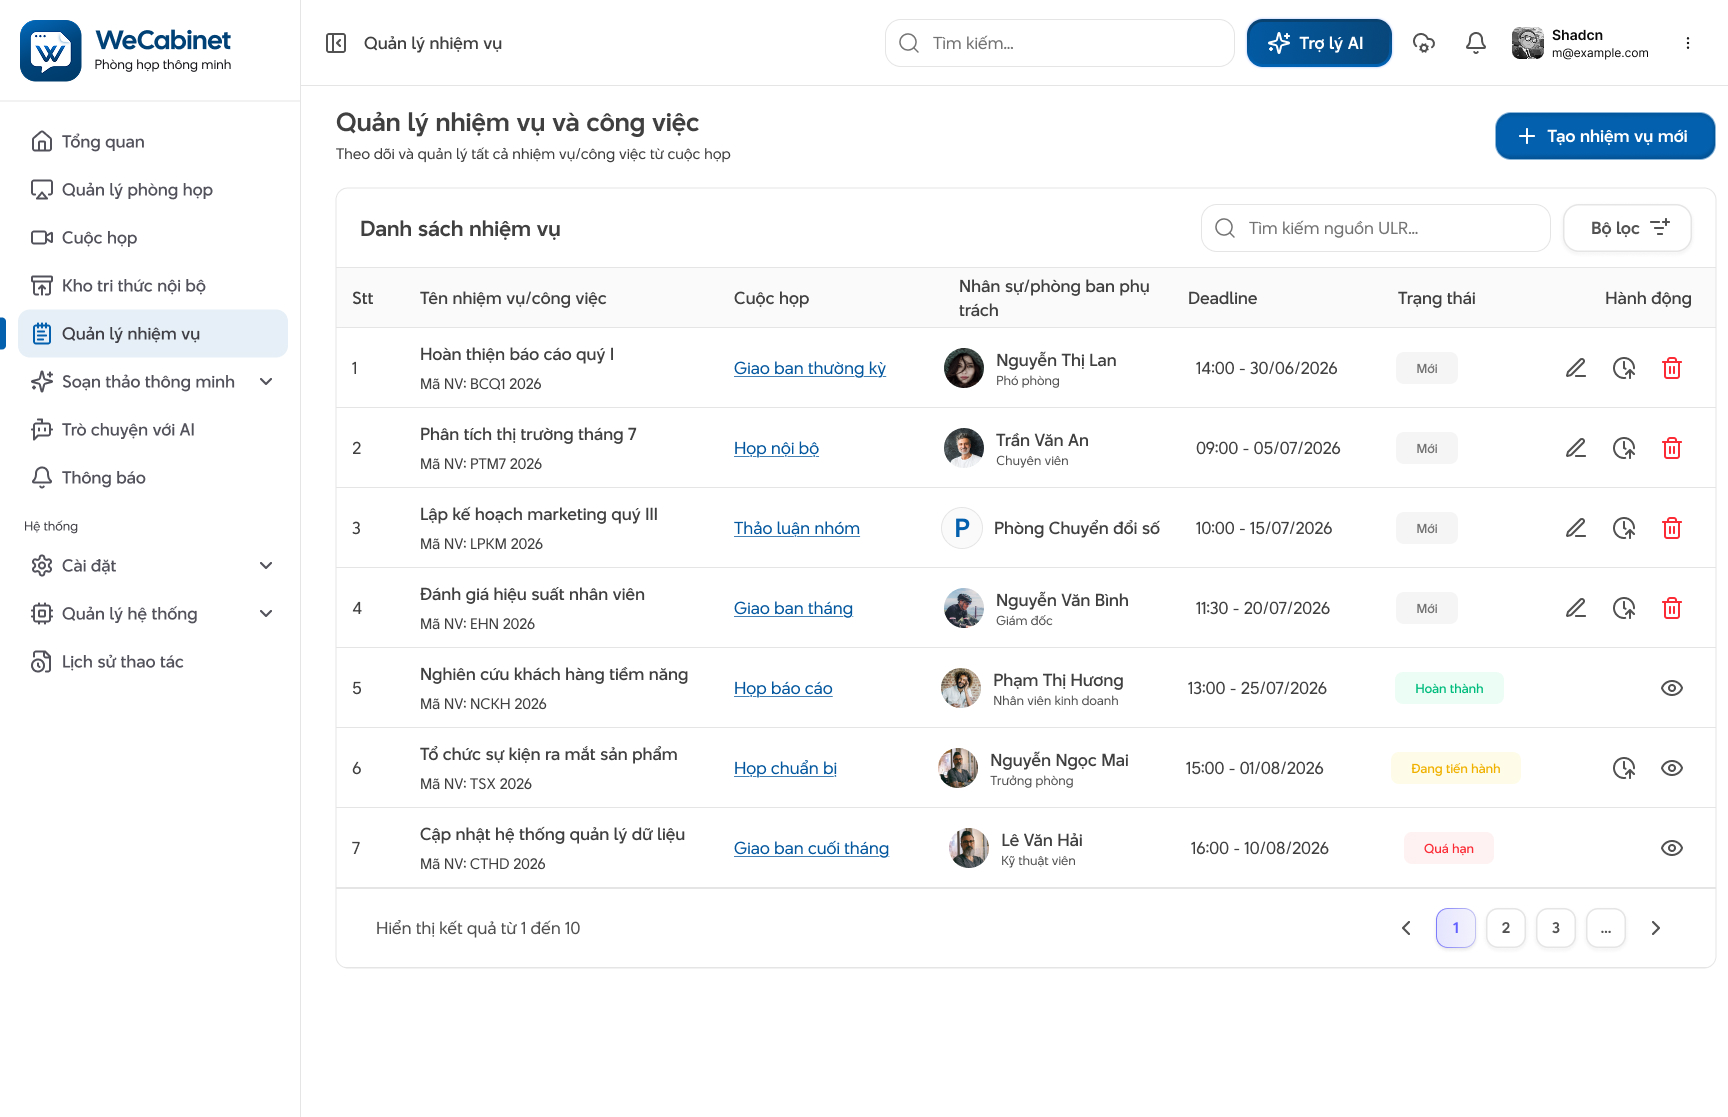This screenshot has height=1117, width=1728.
Task: View details of Nghiên cứu khách hàng task
Action: click(x=1672, y=688)
